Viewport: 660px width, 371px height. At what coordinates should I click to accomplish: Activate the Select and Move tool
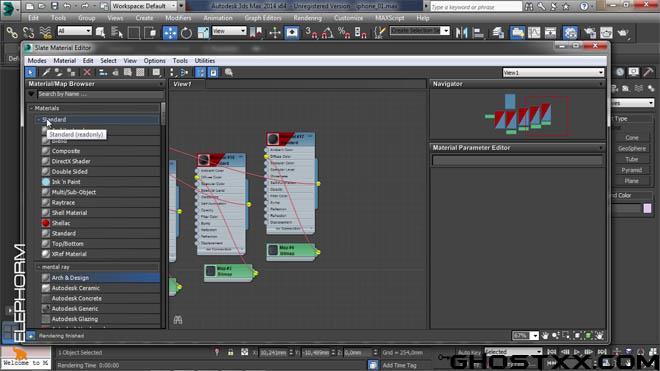point(170,32)
